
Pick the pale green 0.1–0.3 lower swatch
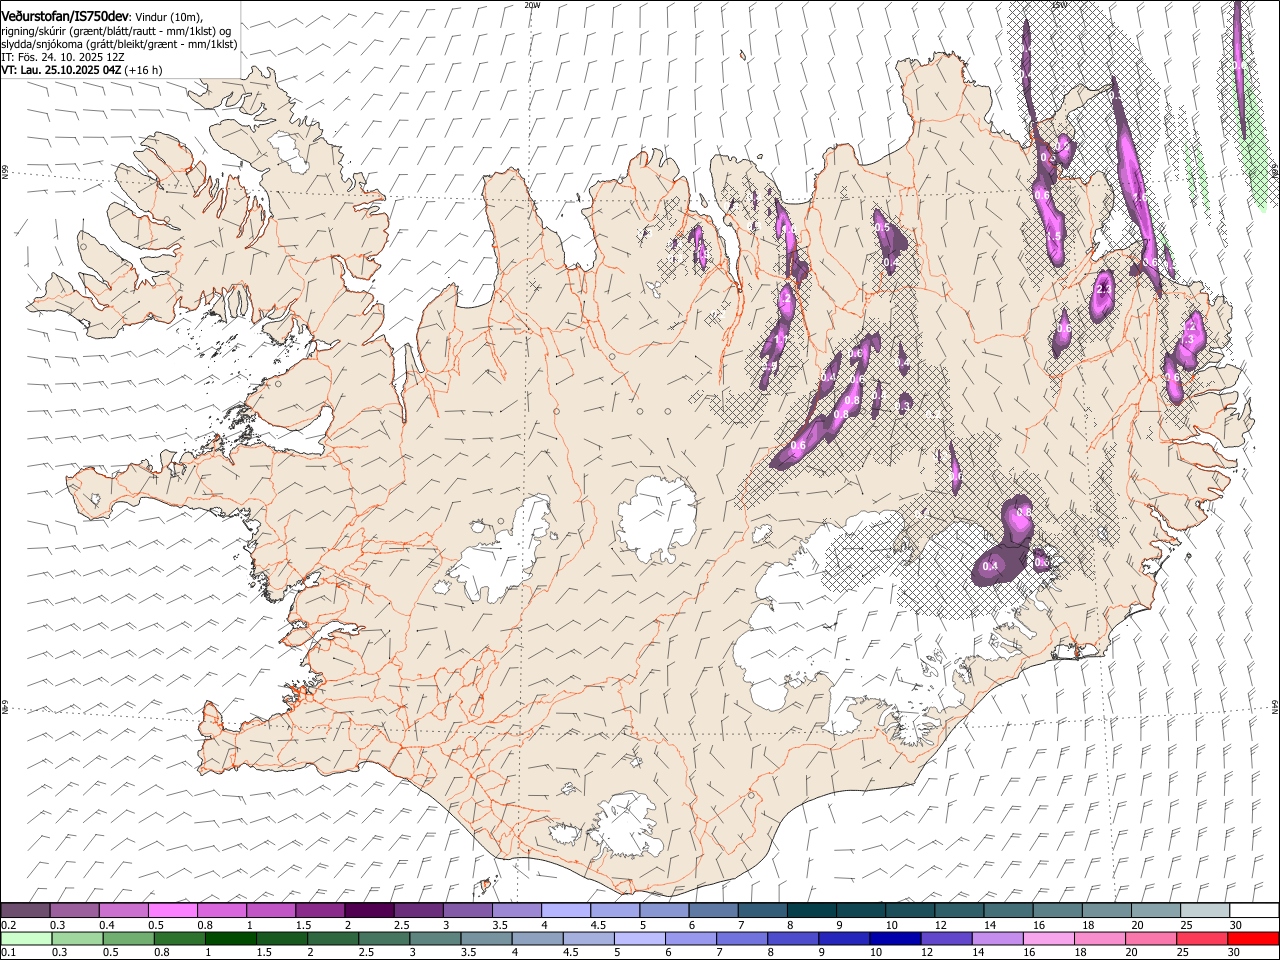[x=27, y=938]
